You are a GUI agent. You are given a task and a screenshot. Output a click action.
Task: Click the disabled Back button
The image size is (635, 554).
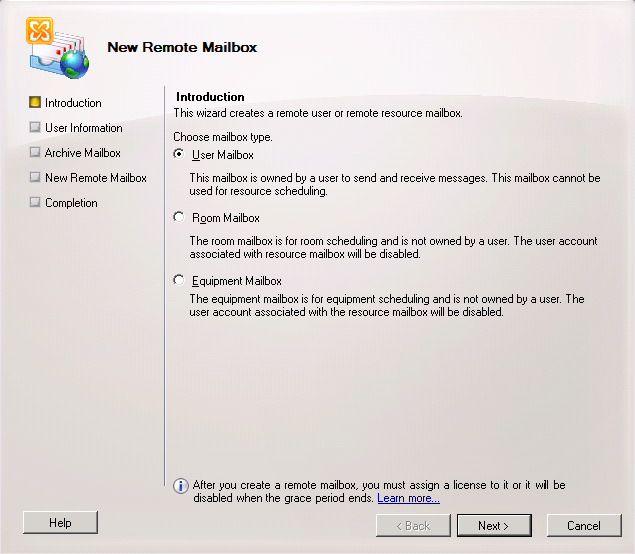click(412, 525)
